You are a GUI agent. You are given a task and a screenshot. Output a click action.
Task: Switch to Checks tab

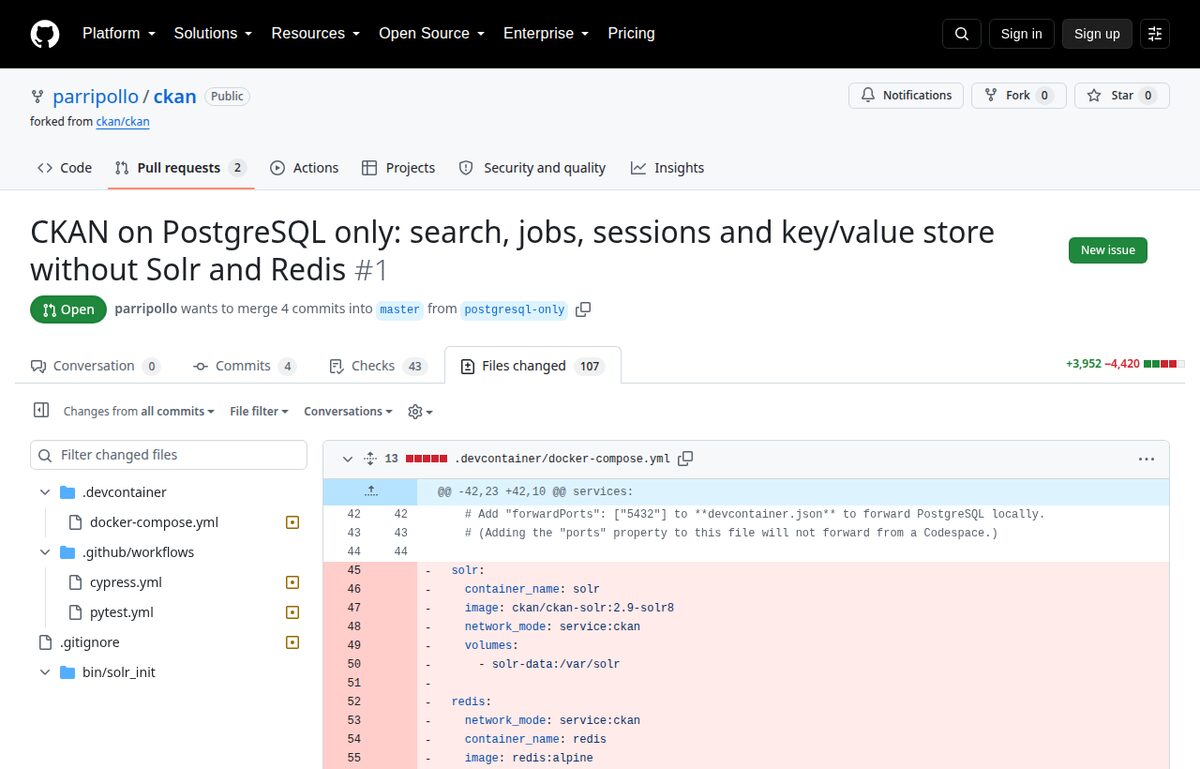(378, 366)
